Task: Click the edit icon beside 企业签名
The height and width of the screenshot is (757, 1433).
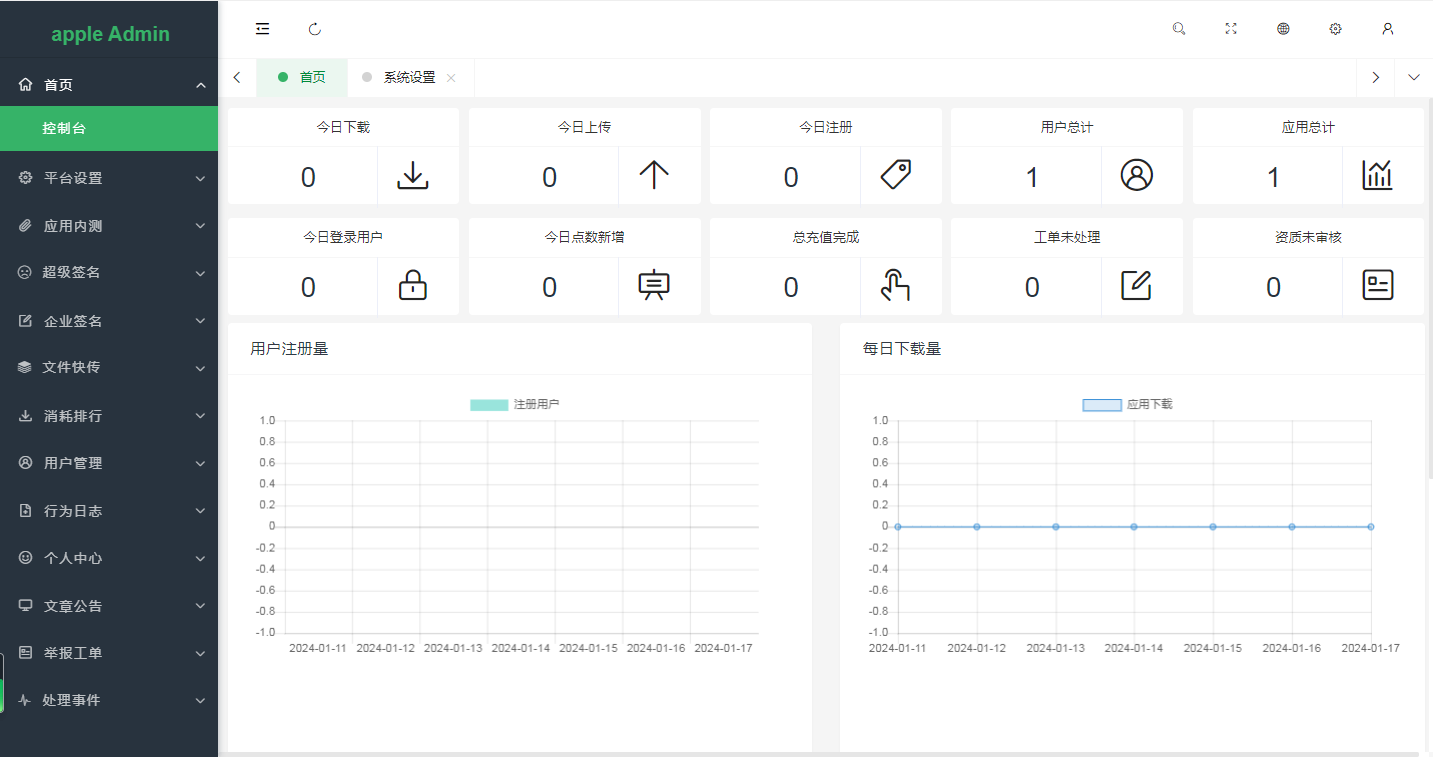Action: (26, 321)
